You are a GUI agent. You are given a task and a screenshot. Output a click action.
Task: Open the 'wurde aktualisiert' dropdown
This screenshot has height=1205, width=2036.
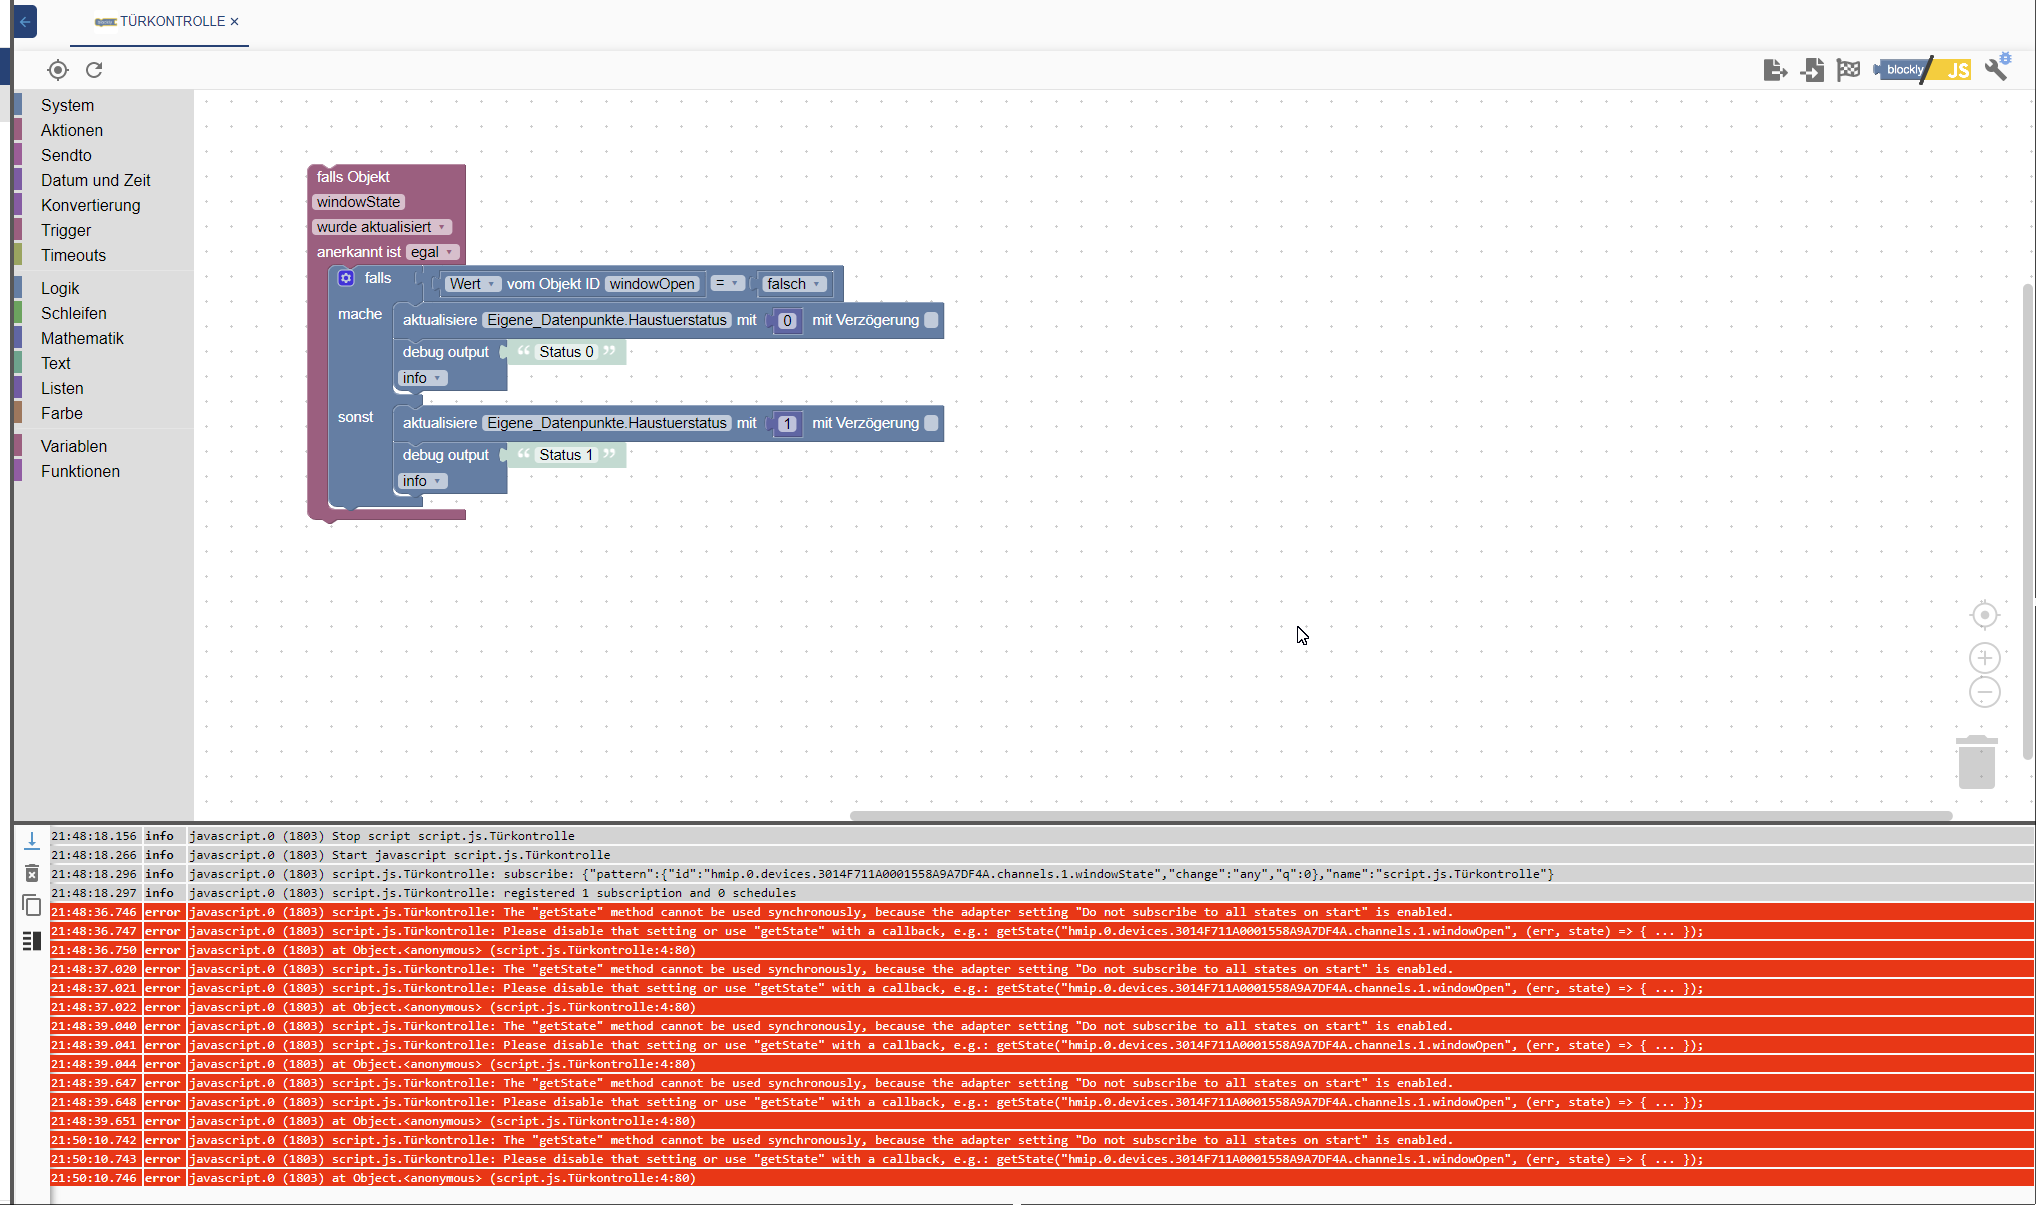coord(381,227)
